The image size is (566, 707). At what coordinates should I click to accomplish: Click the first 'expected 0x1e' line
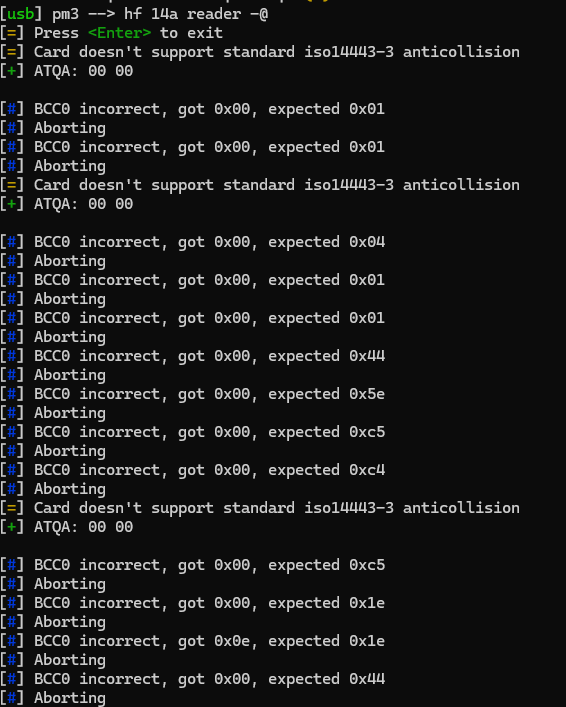point(193,603)
